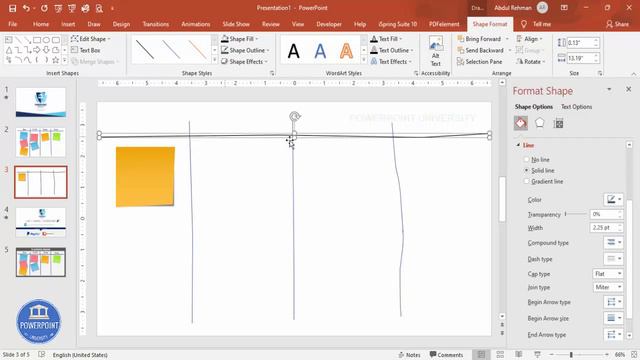Image resolution: width=640 pixels, height=360 pixels.
Task: Collapse the Line section expander
Action: coord(518,145)
